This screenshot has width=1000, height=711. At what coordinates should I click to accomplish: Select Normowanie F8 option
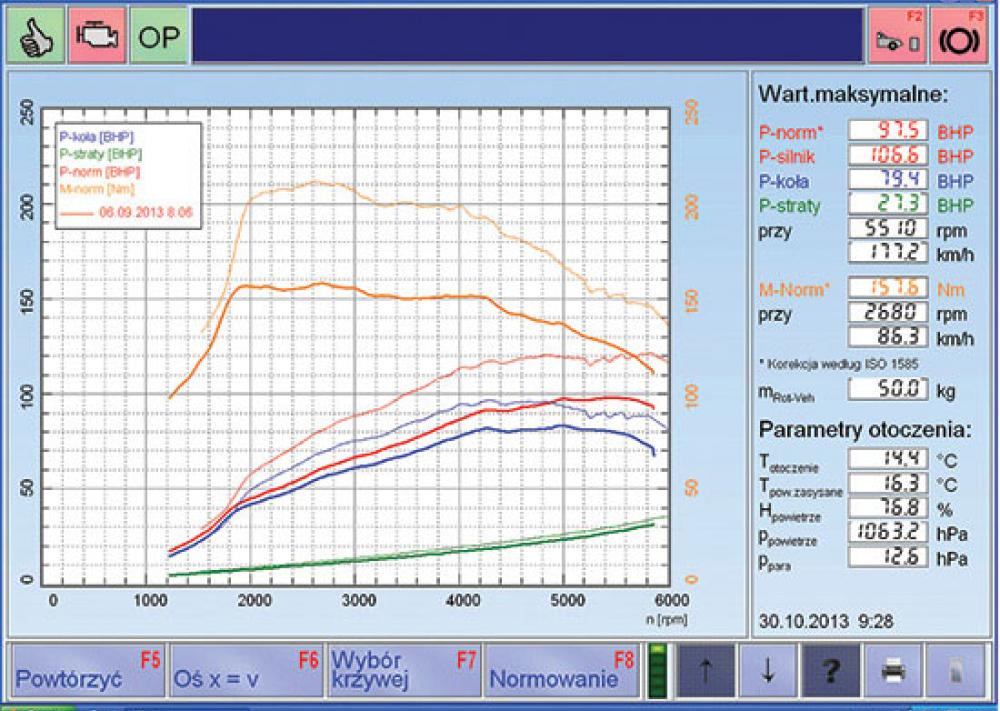561,670
